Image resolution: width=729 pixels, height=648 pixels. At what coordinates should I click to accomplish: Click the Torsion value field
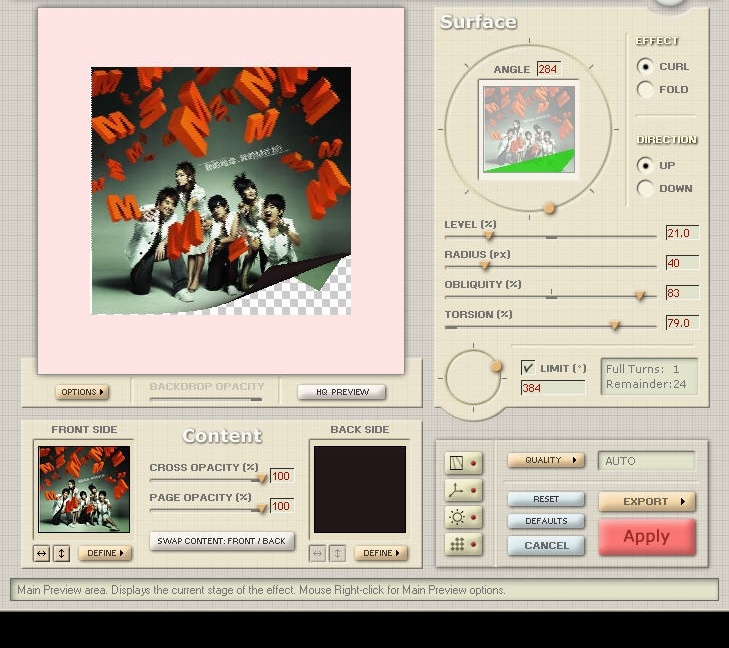point(682,323)
